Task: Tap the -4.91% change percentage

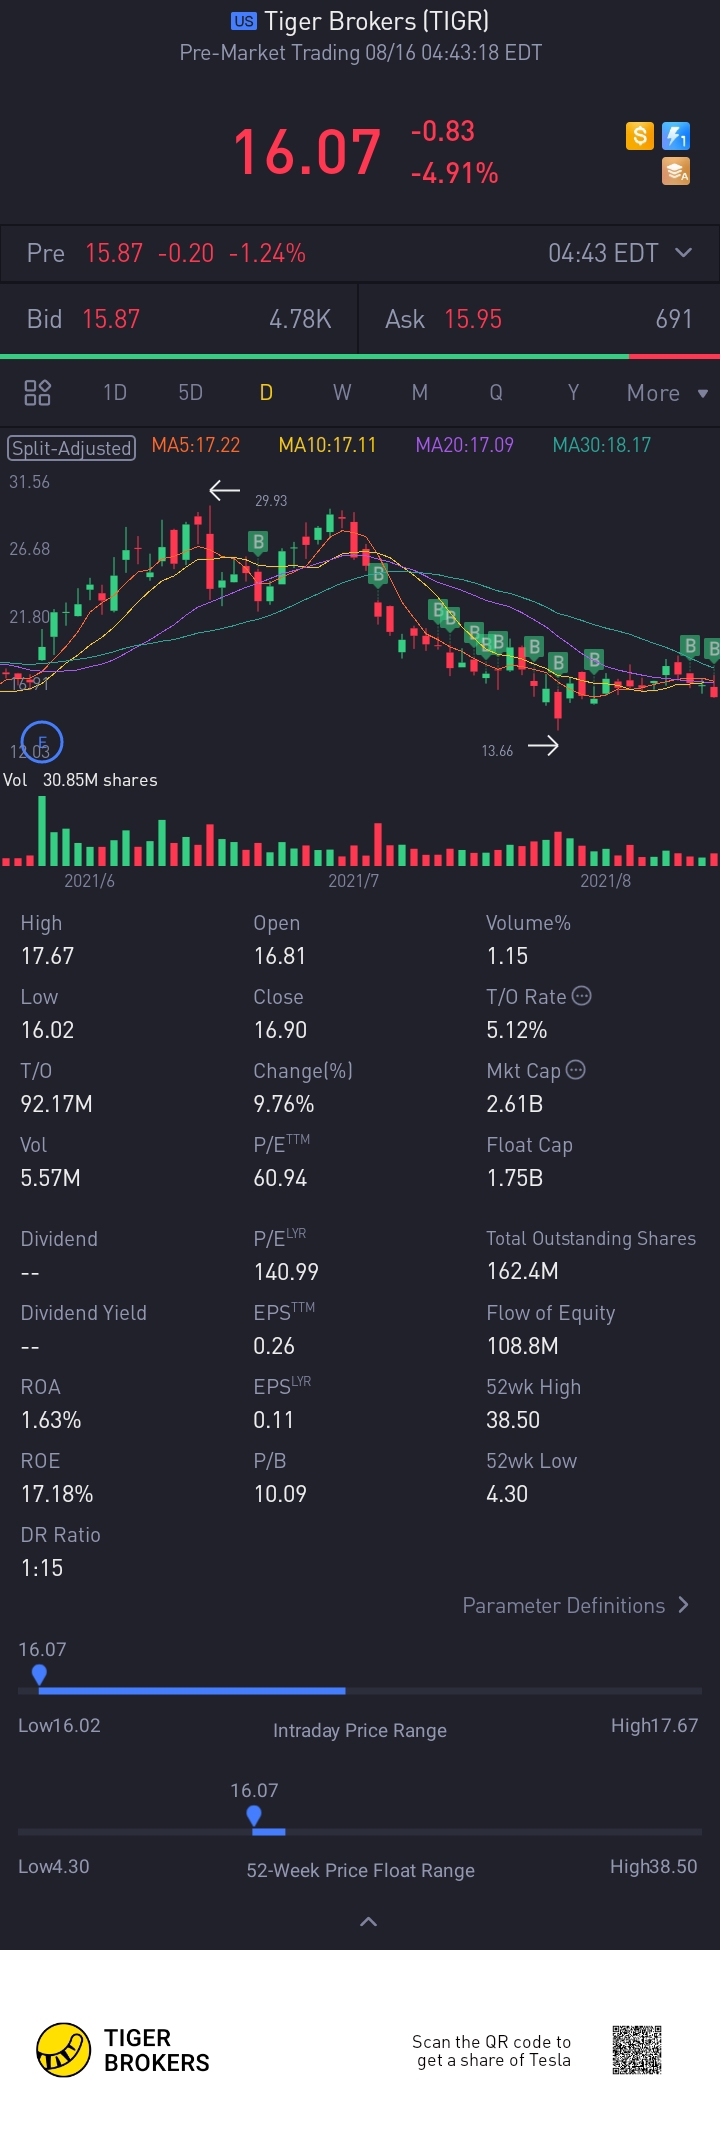Action: coord(455,173)
